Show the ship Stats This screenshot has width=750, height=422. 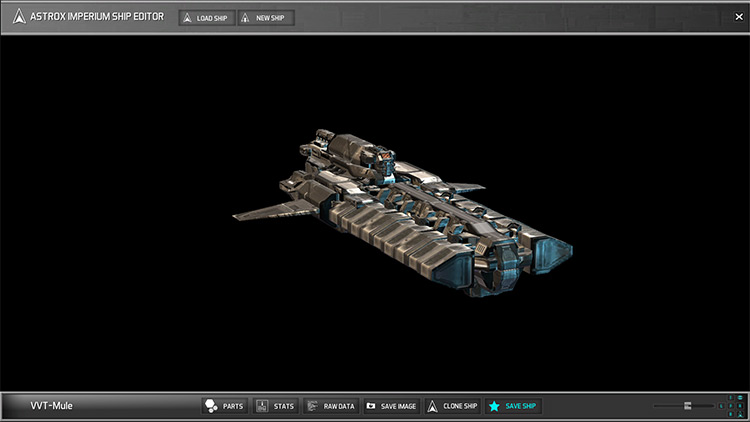[276, 406]
